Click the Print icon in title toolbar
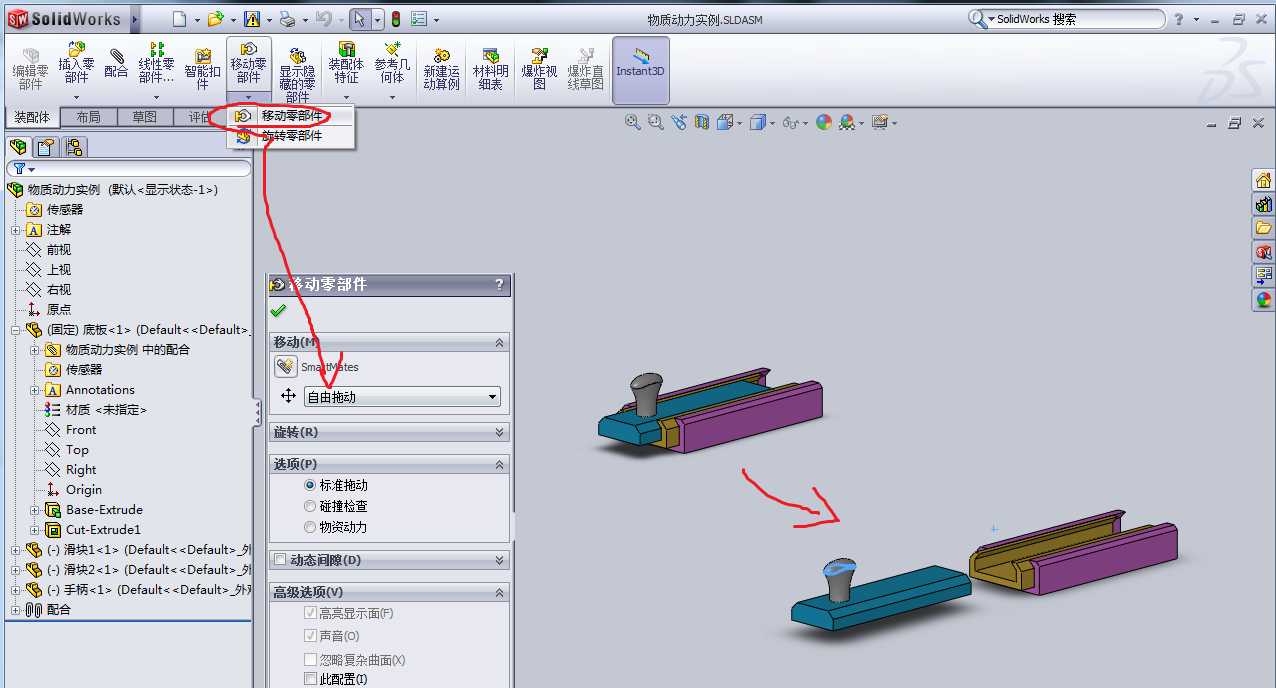This screenshot has height=688, width=1276. tap(287, 19)
